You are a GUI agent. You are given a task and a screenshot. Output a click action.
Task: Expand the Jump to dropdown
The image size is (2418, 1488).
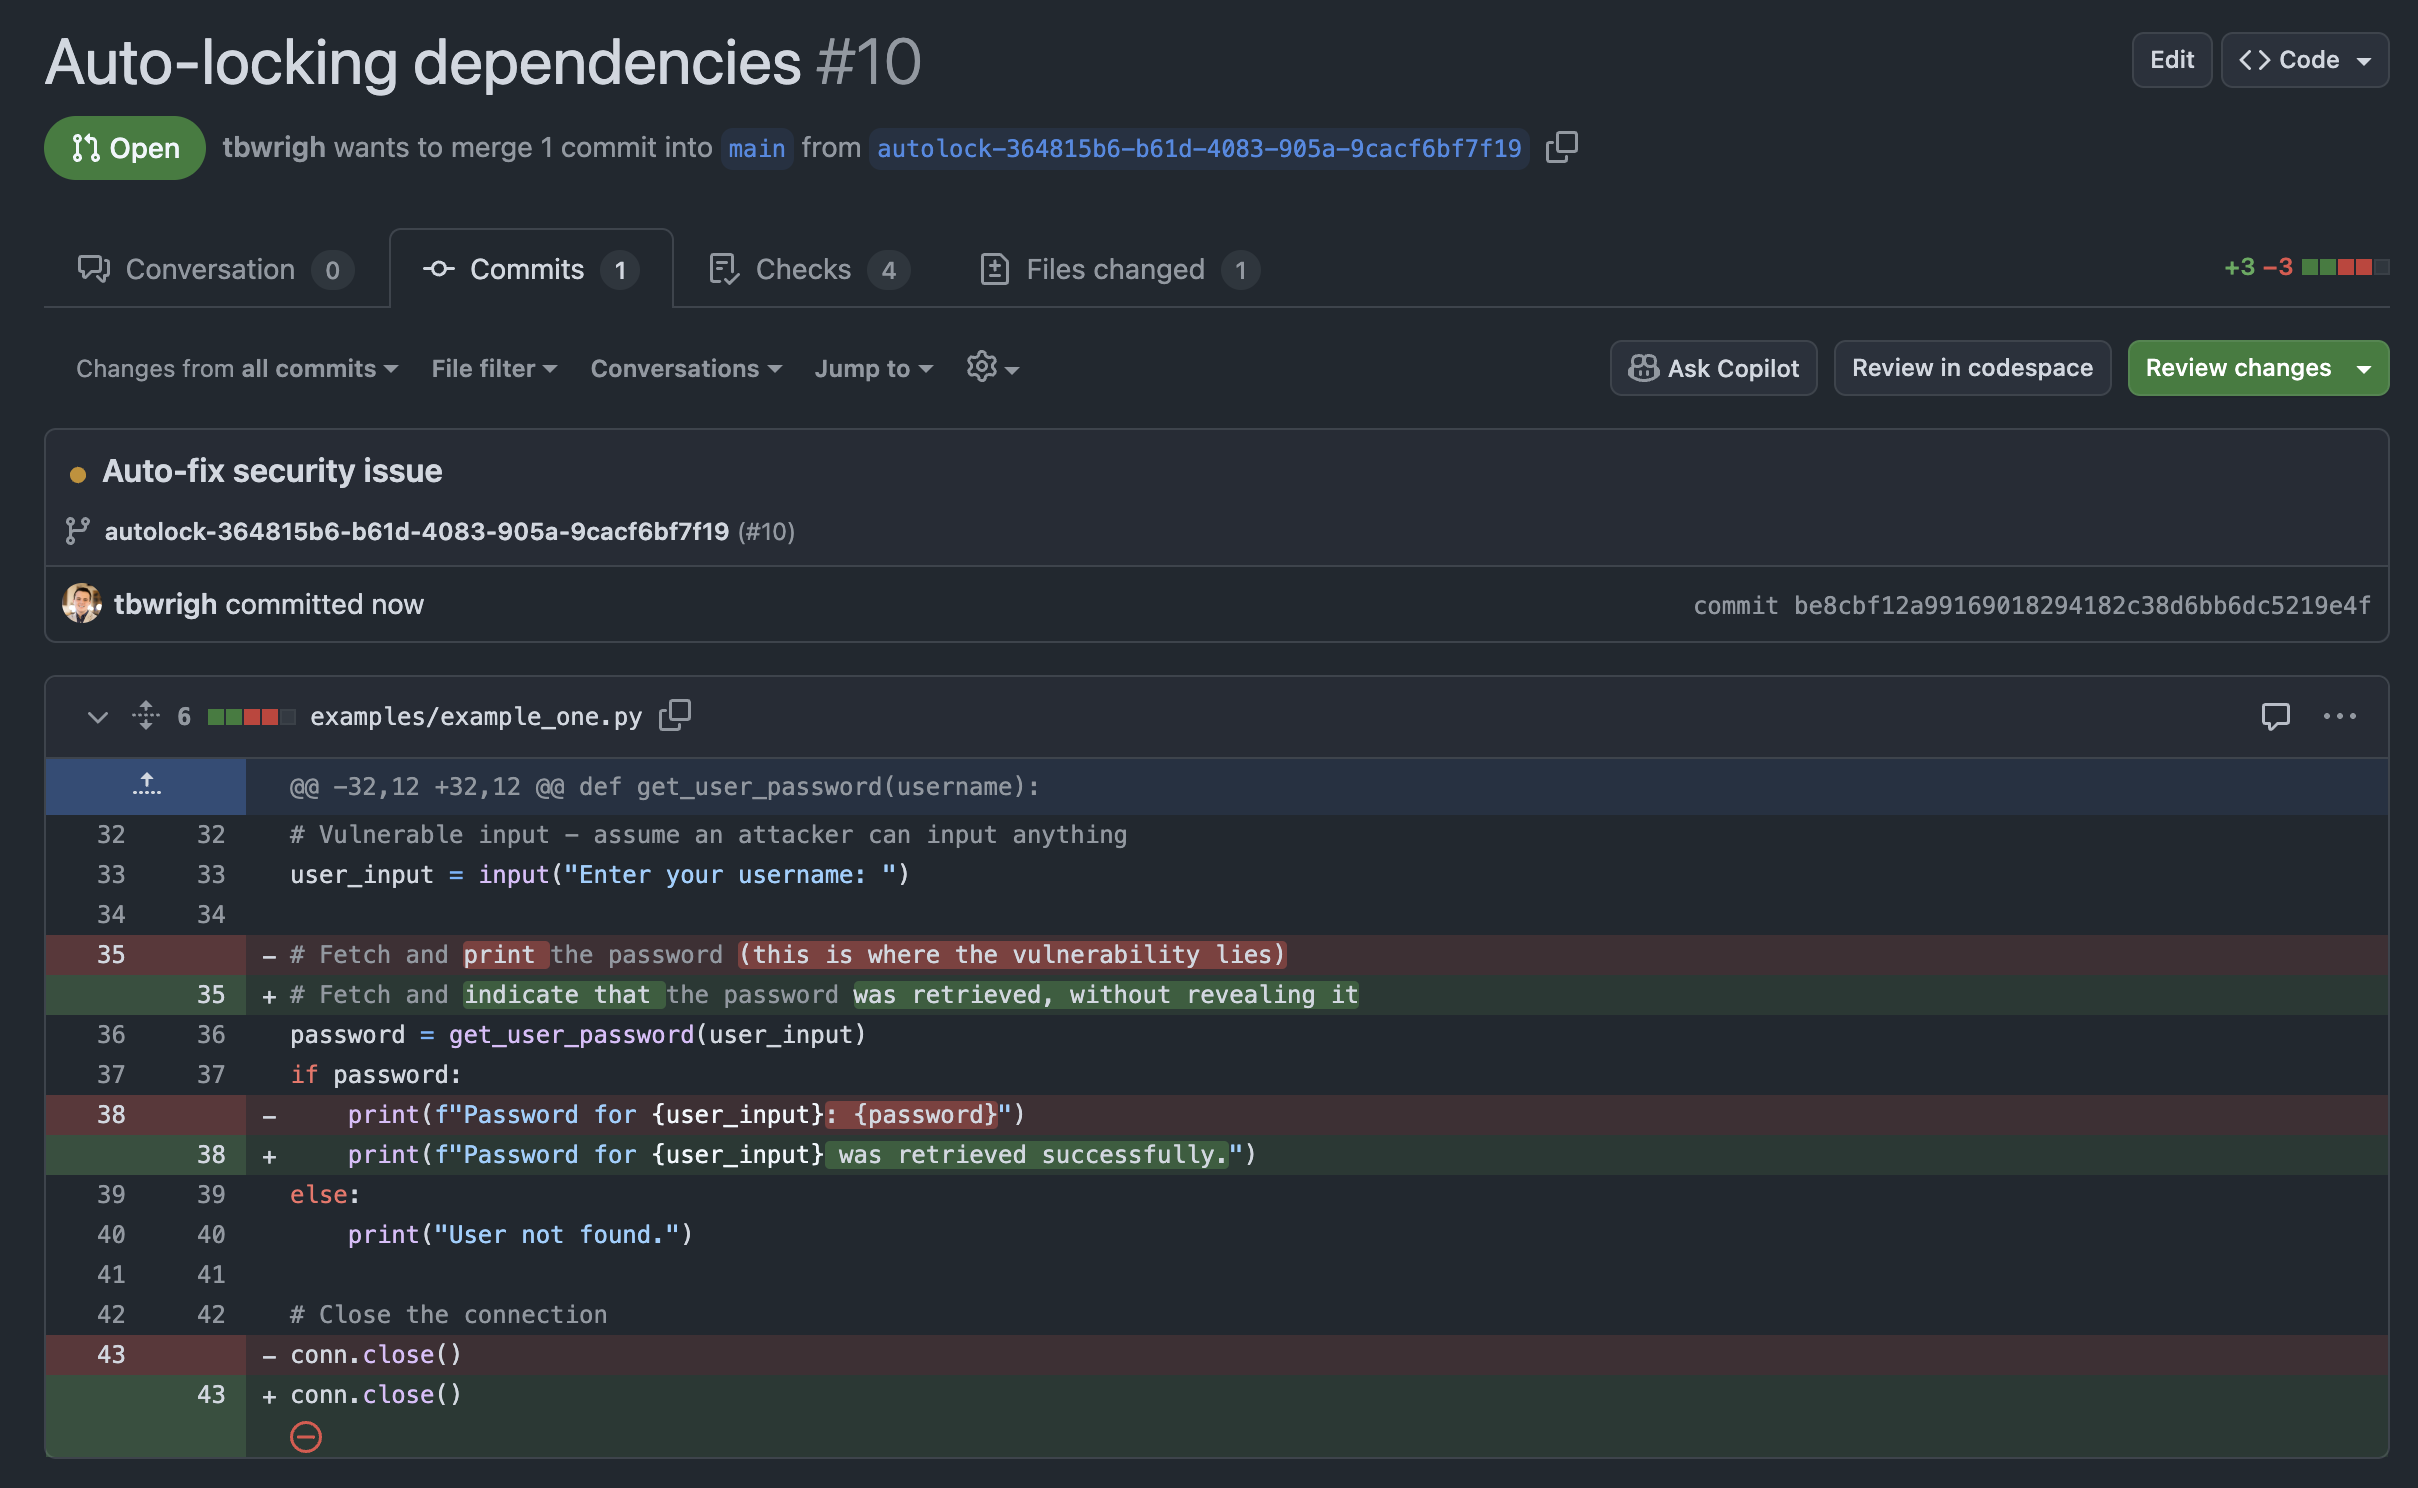pyautogui.click(x=873, y=368)
